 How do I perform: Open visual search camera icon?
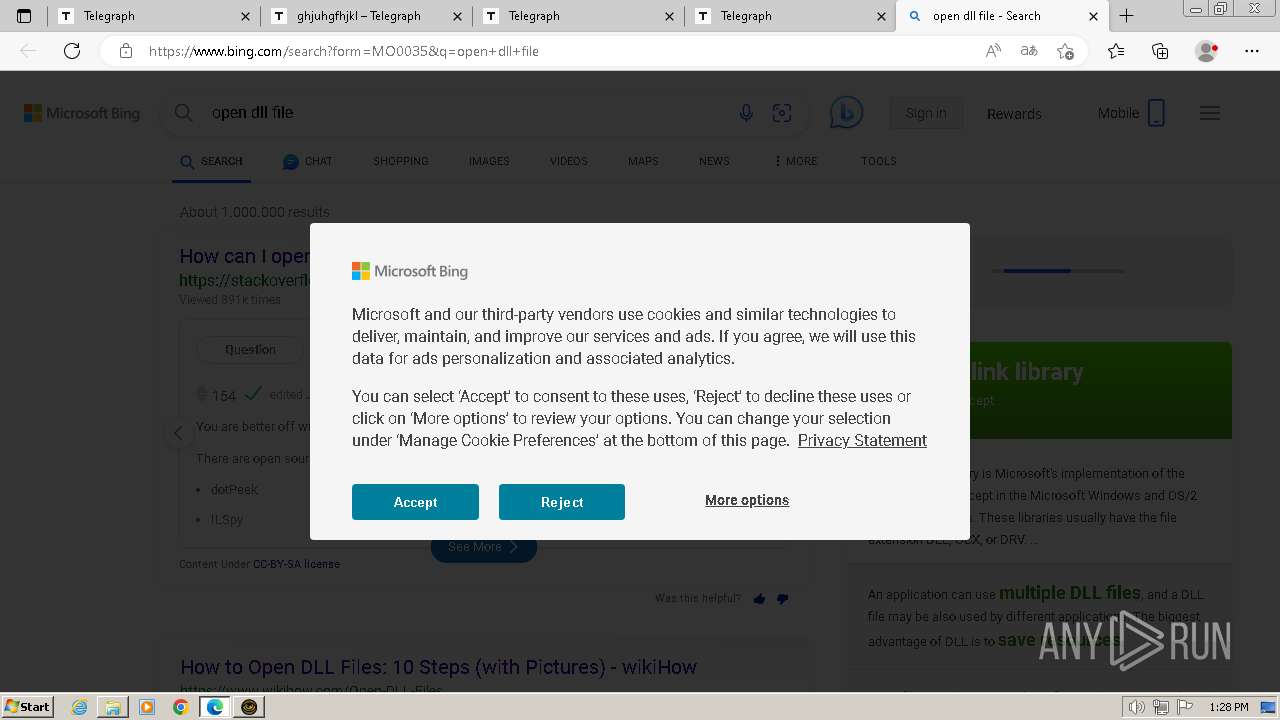[x=782, y=113]
